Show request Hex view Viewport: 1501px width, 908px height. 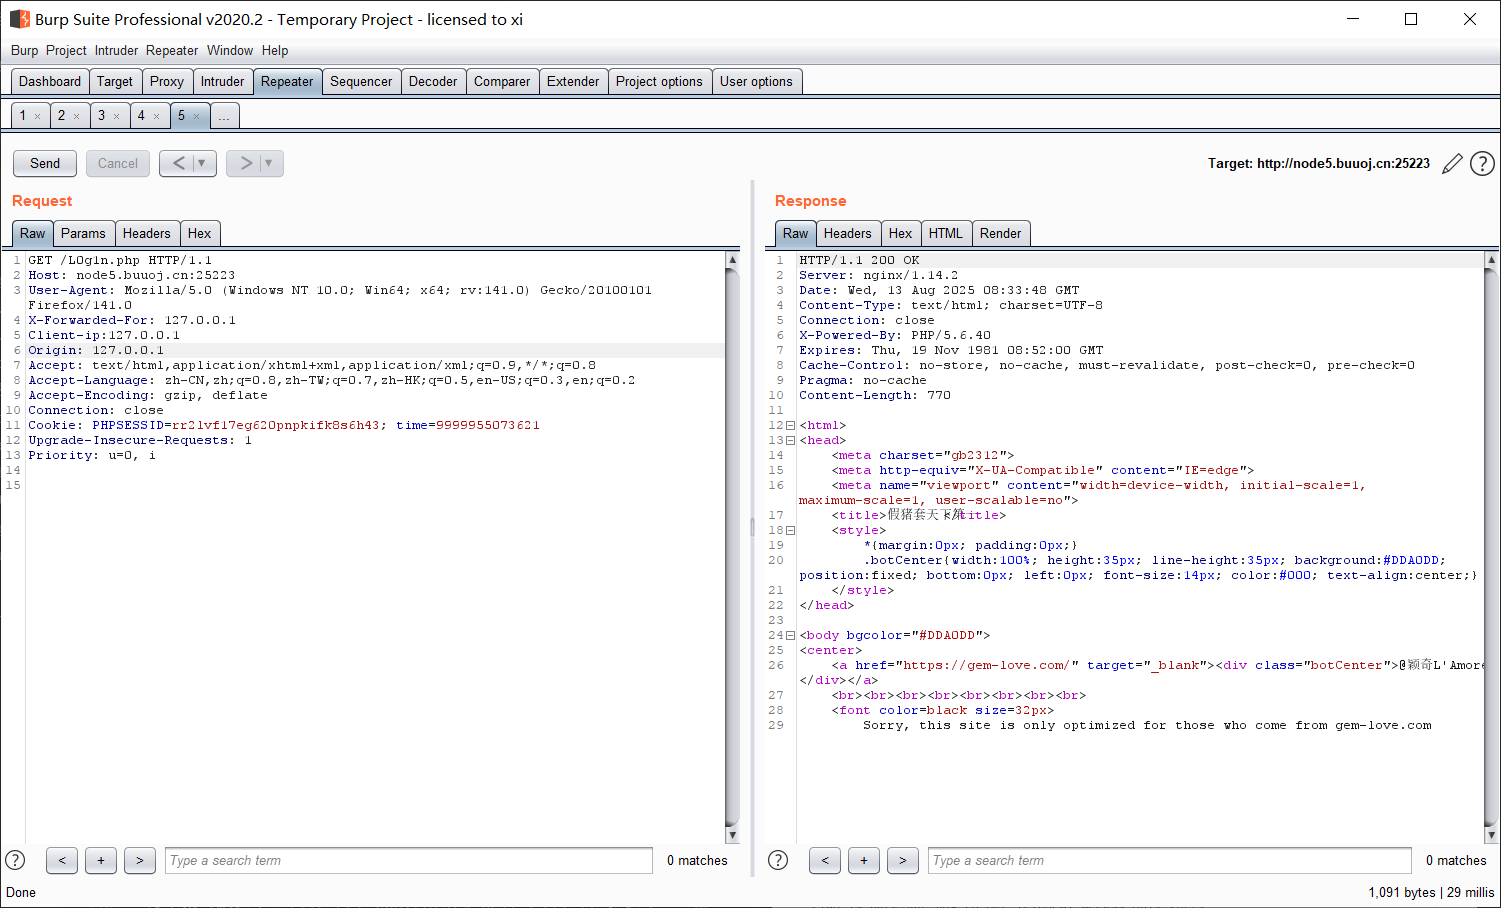(x=200, y=233)
